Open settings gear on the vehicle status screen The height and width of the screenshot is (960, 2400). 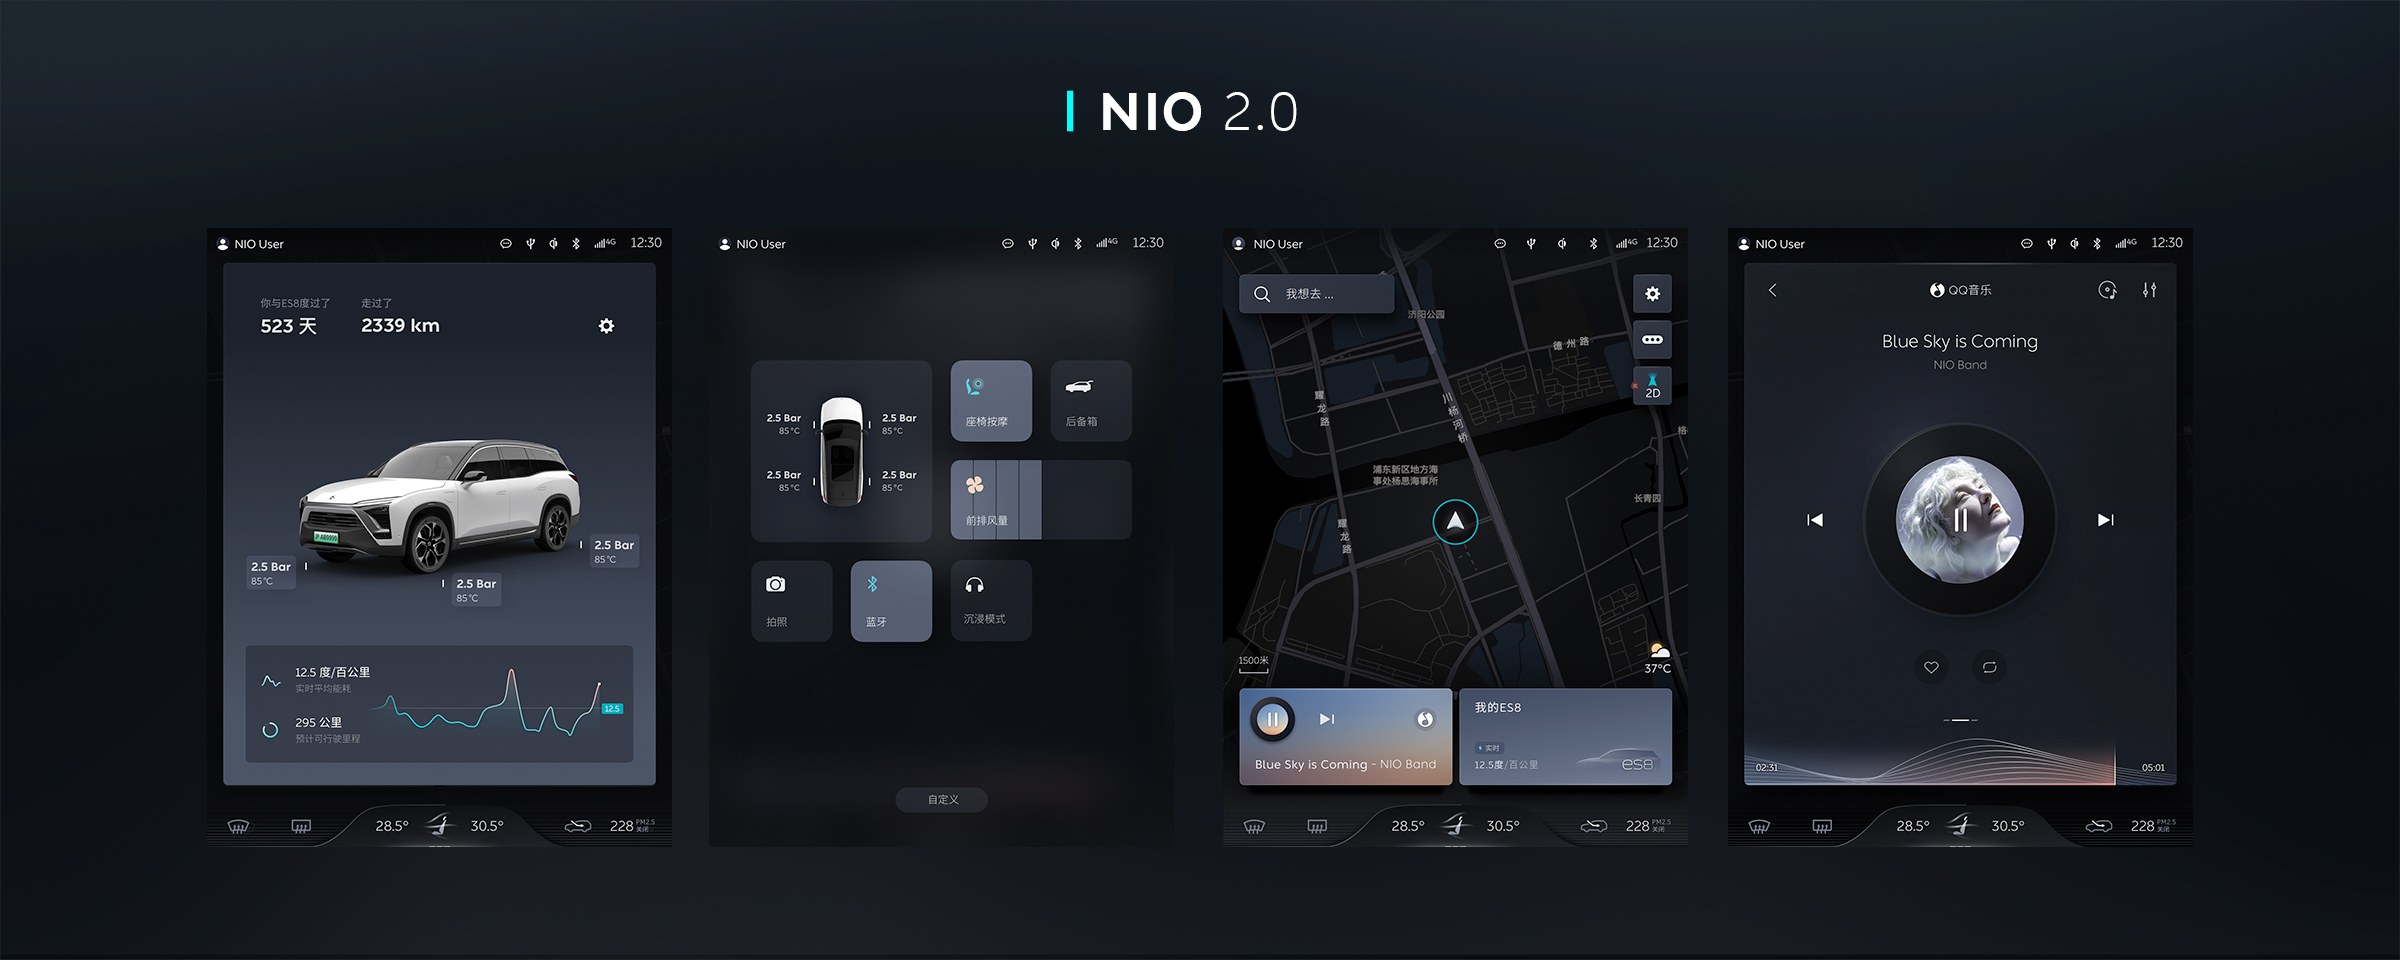click(x=606, y=326)
